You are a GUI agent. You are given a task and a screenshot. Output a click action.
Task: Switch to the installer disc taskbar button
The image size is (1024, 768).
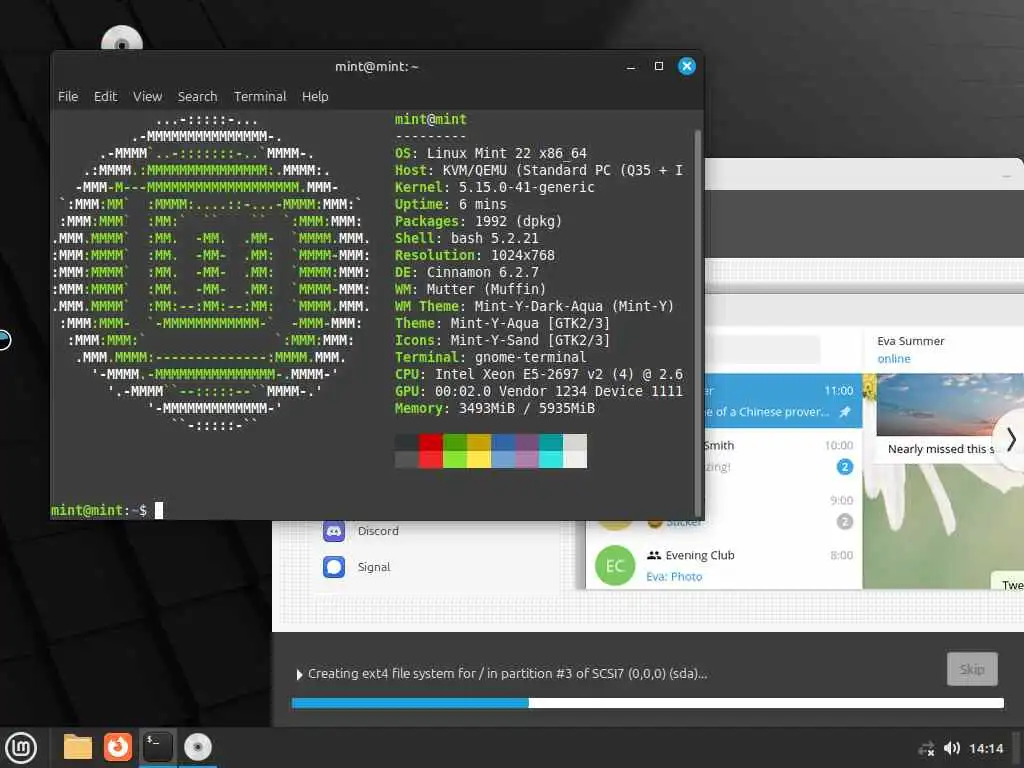point(197,747)
